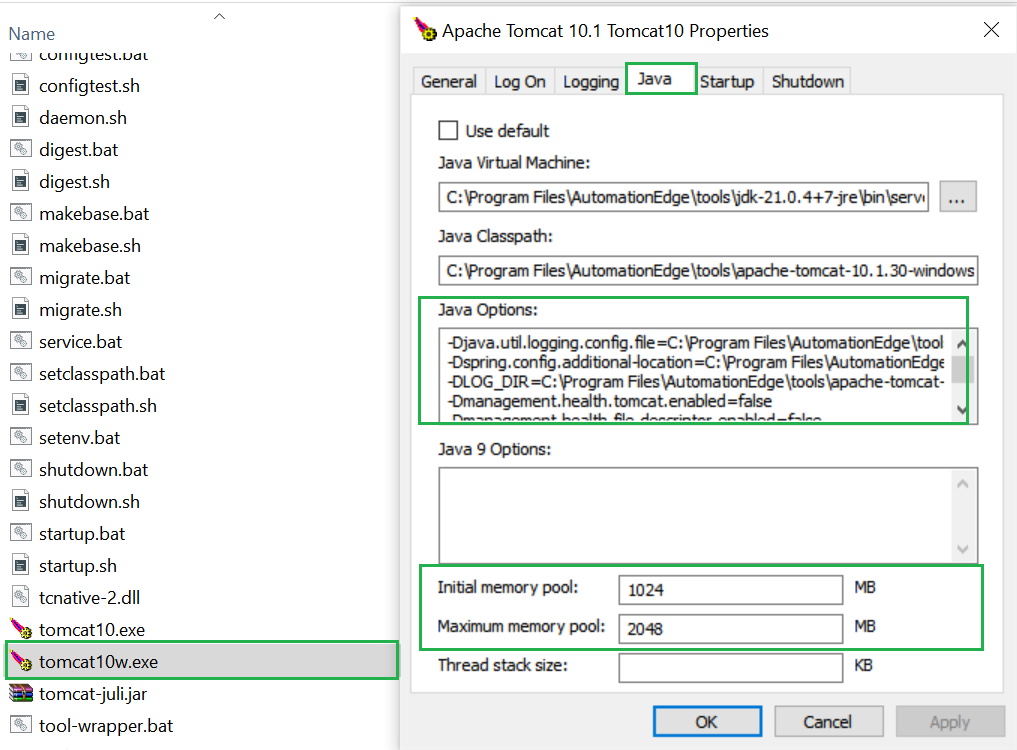Click Java Options scrollbar up arrow

pos(963,343)
